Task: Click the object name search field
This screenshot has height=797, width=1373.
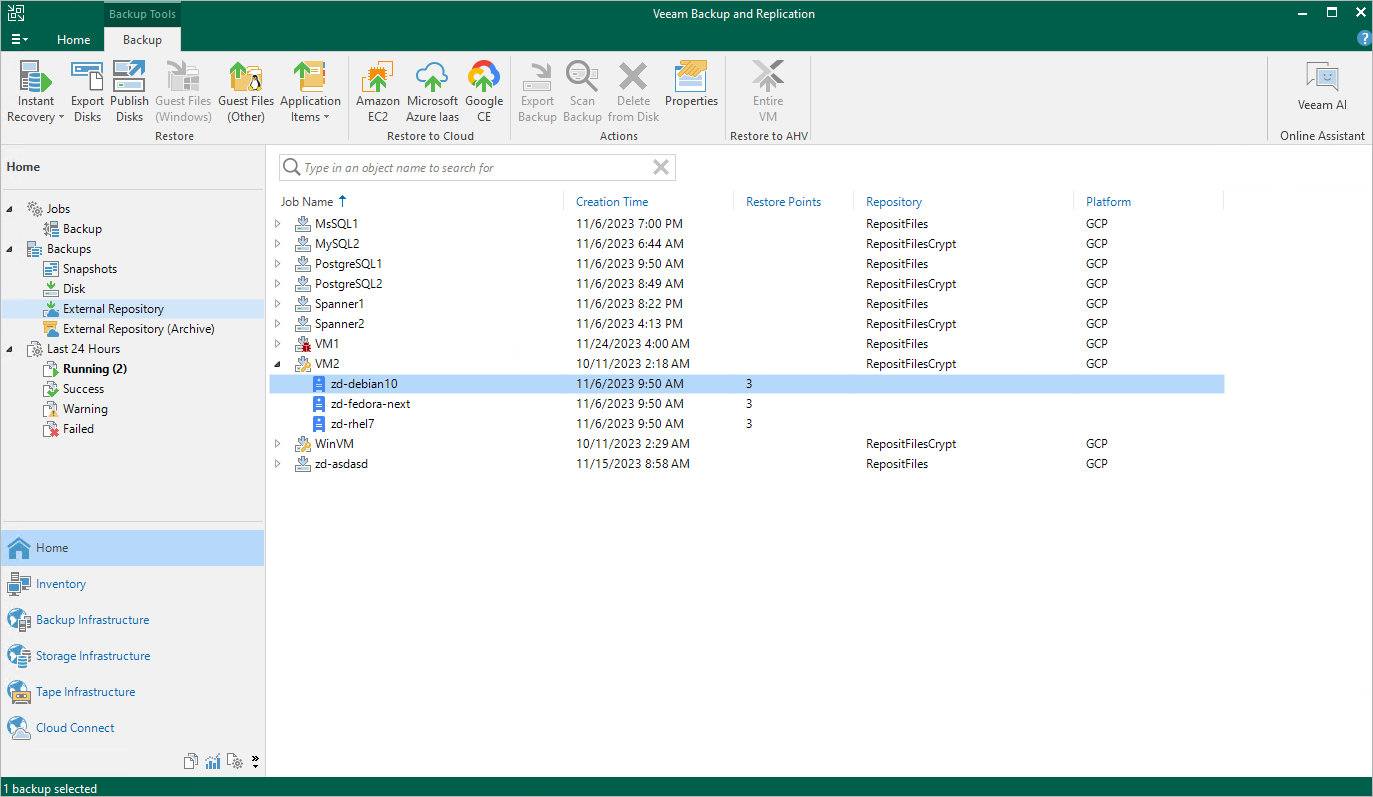Action: pos(478,167)
